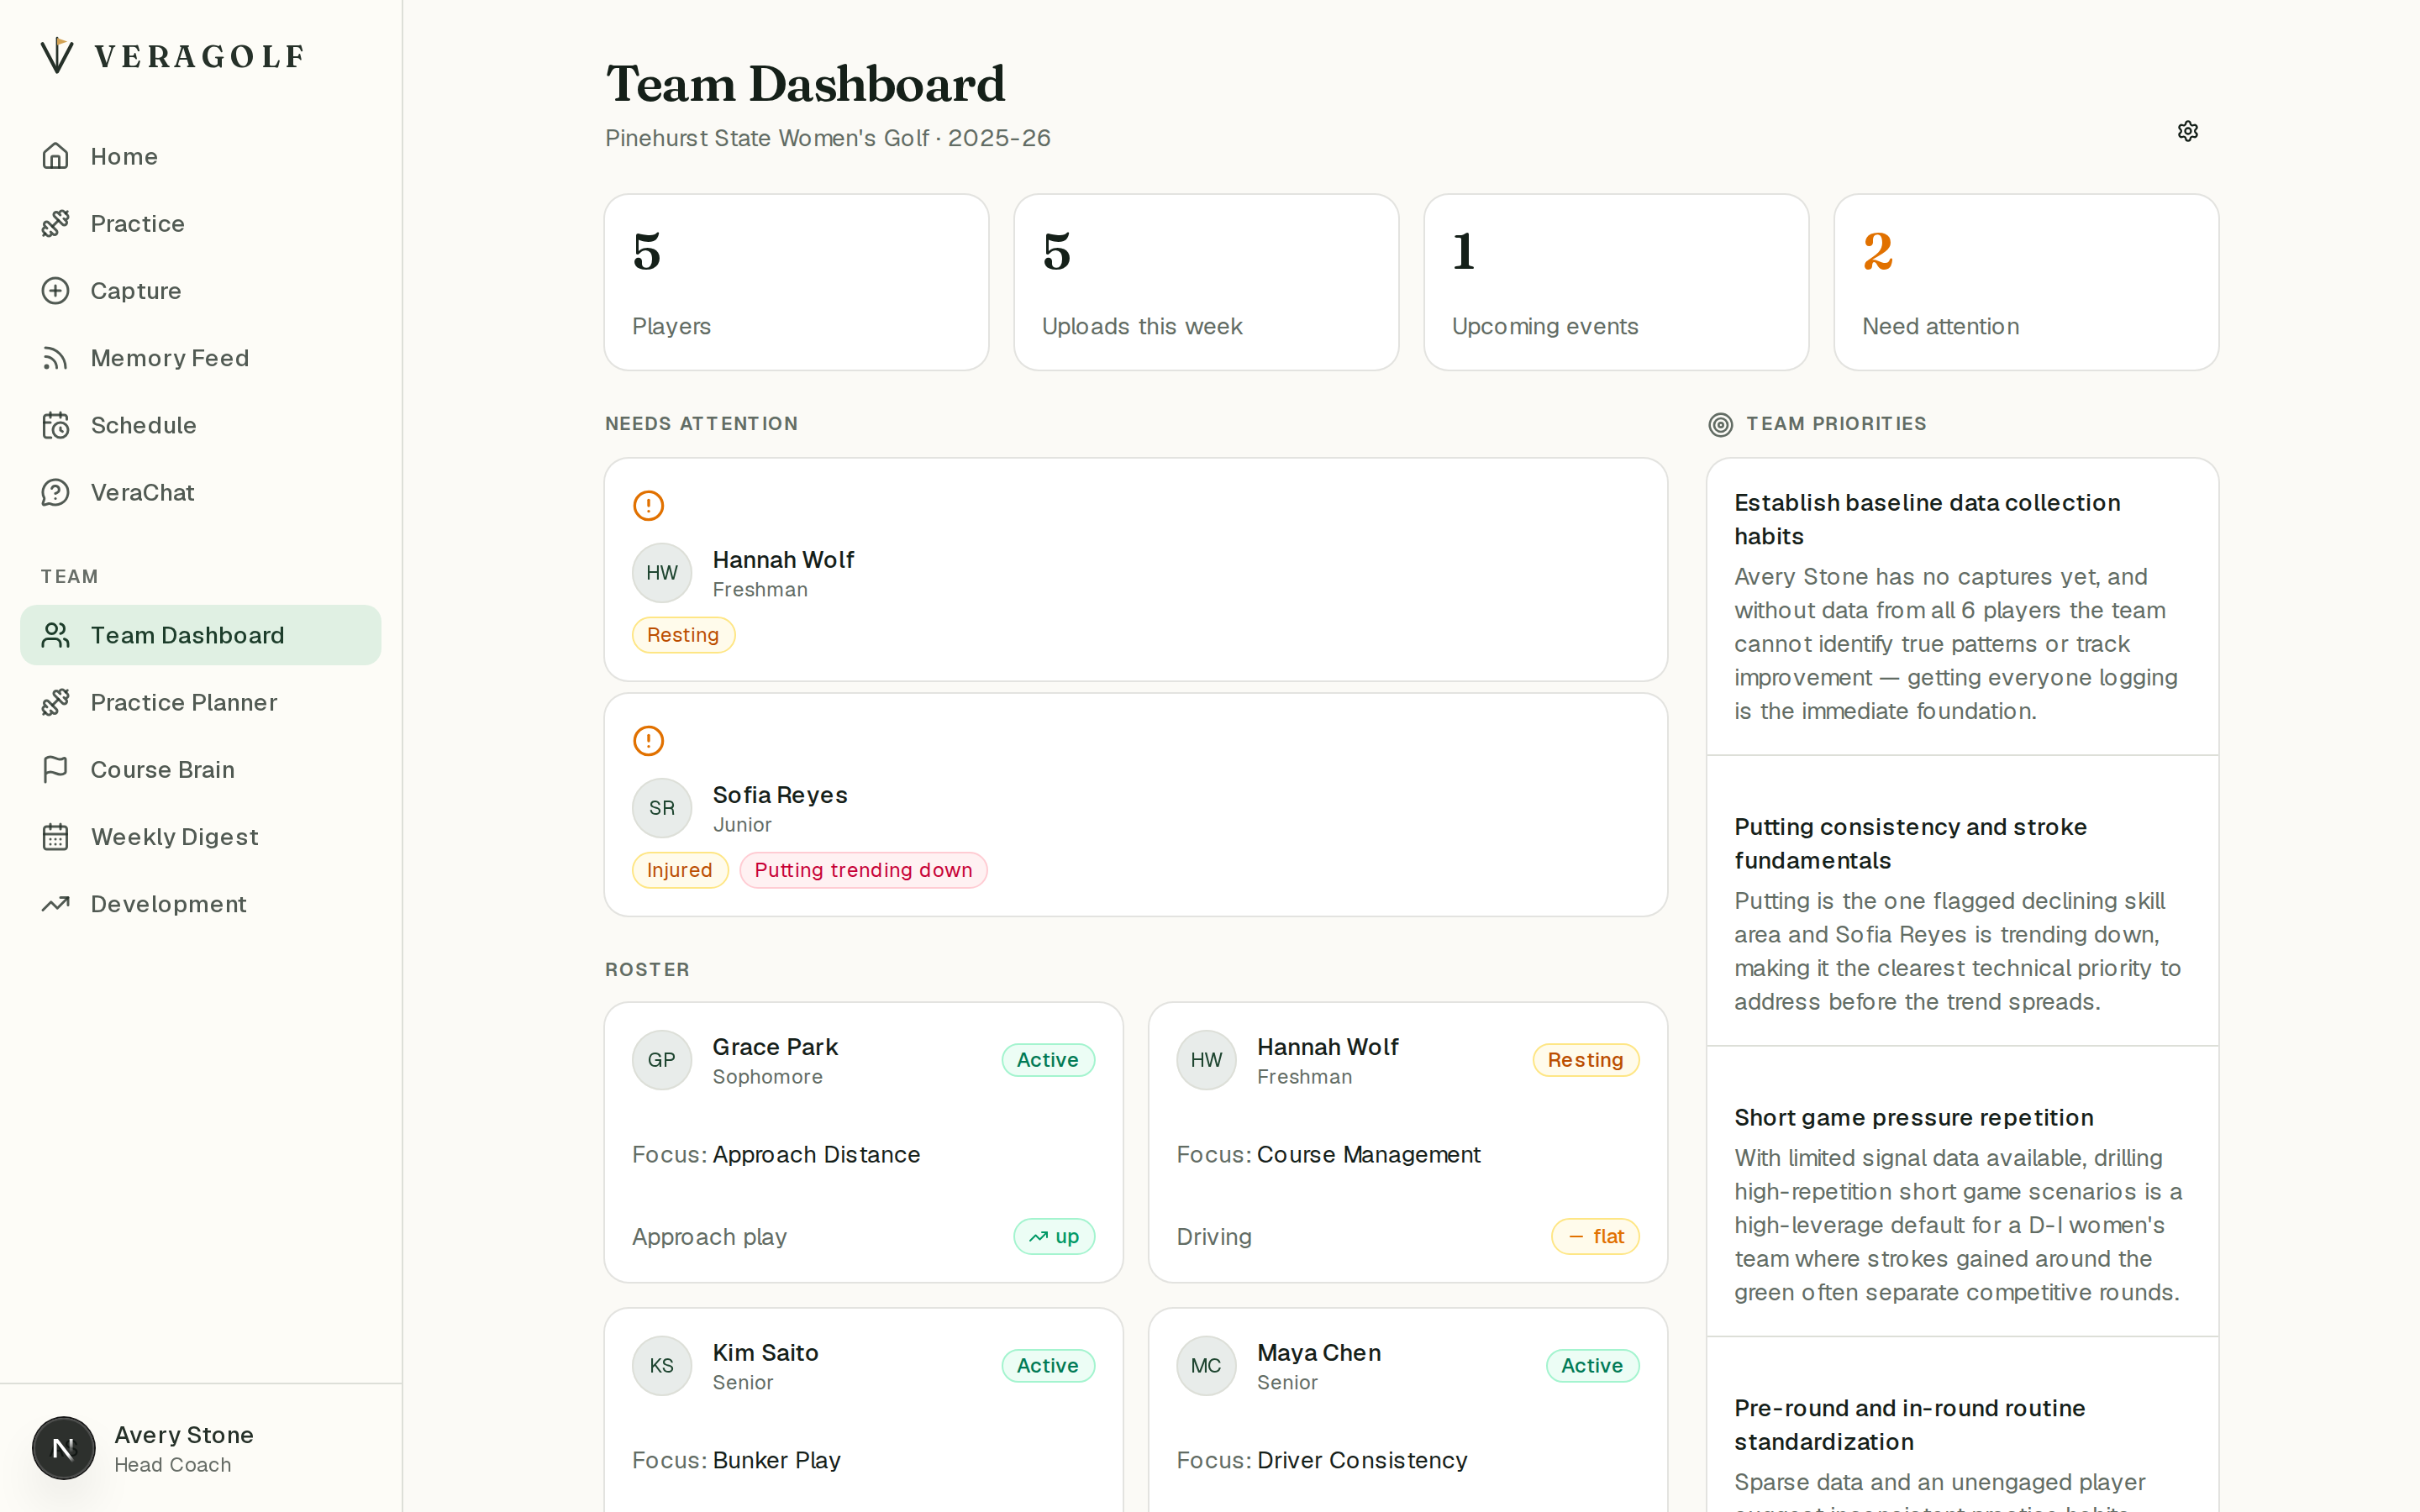Open the Players stat card
The height and width of the screenshot is (1512, 2420).
796,282
